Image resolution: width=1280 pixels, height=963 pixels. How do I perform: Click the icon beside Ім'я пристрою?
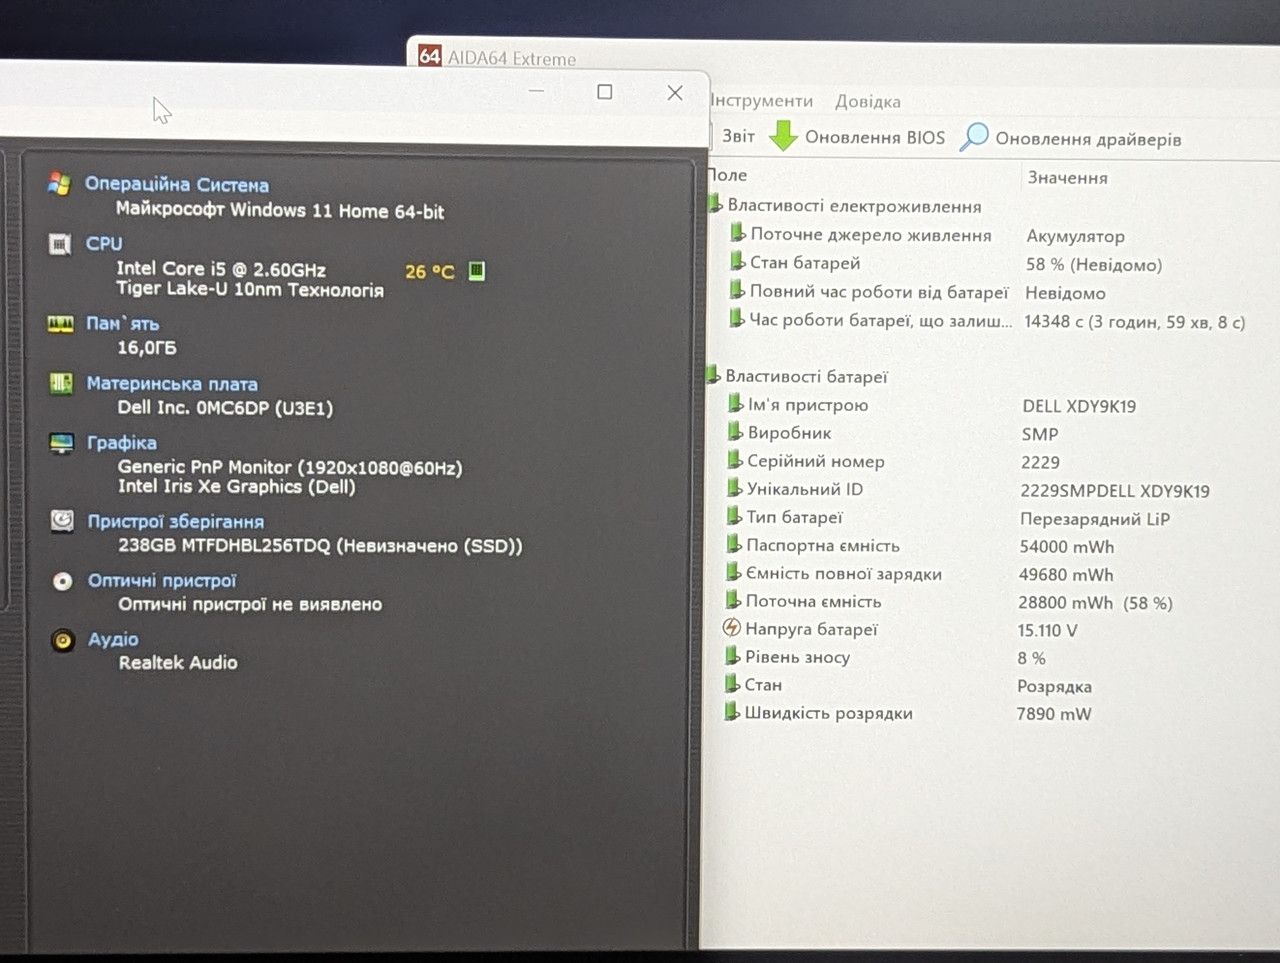click(x=736, y=404)
